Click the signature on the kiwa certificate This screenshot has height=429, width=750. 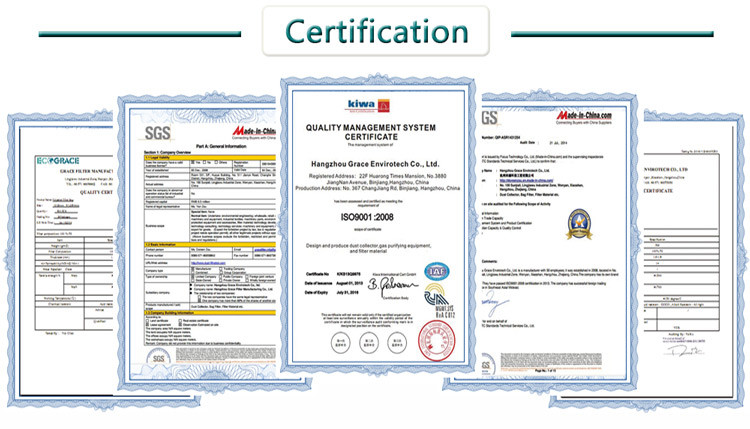(x=391, y=286)
